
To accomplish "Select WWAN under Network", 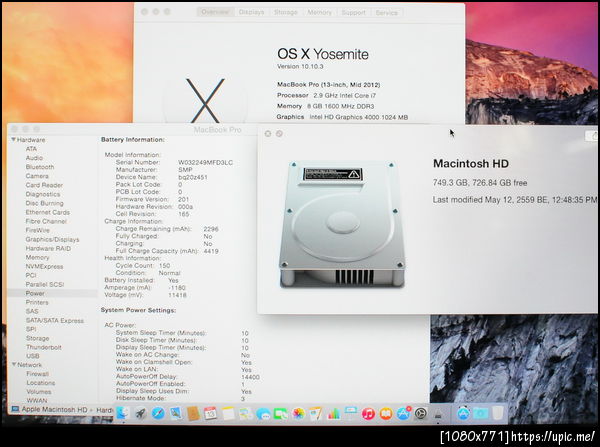I will coord(37,401).
